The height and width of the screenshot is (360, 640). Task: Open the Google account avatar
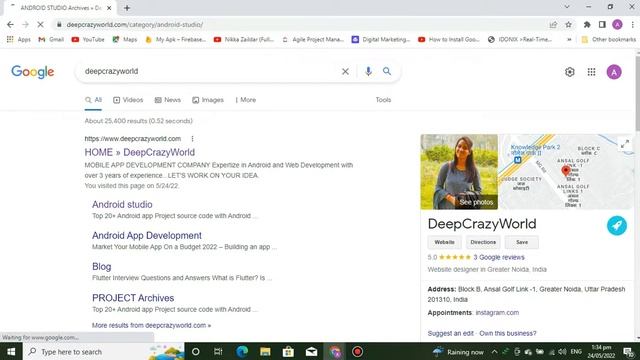614,72
